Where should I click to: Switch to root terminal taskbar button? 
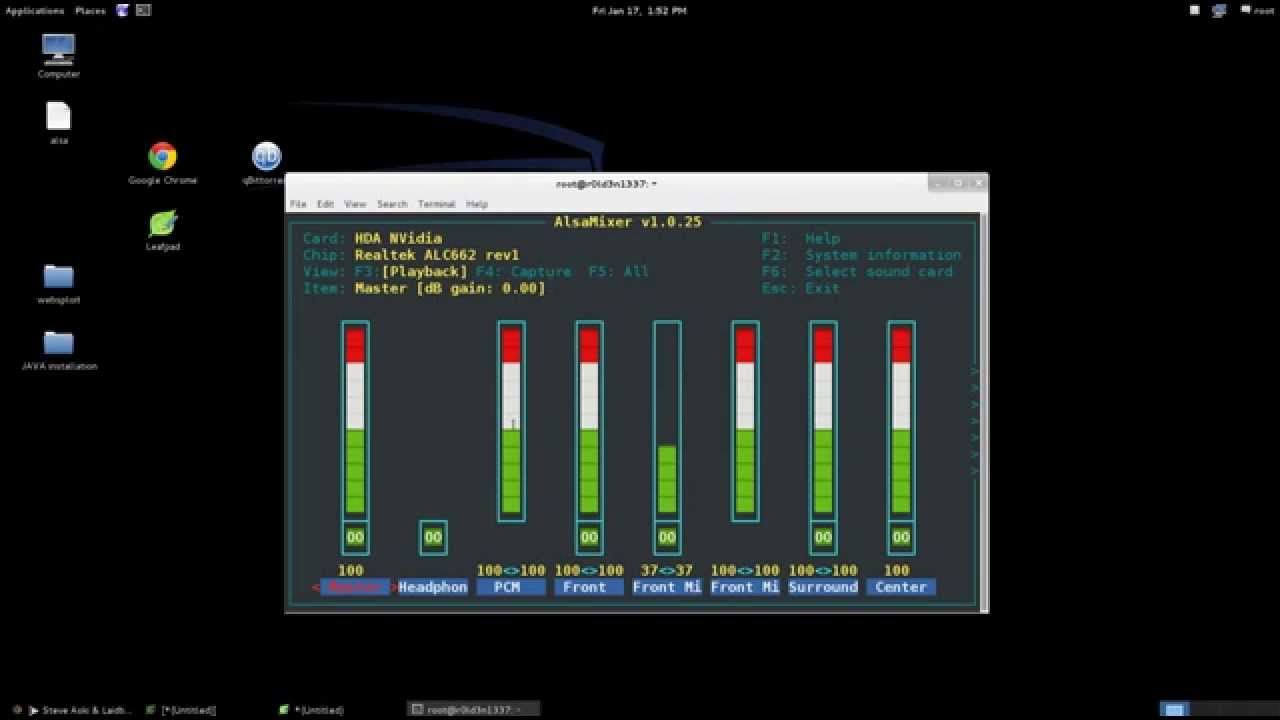474,709
